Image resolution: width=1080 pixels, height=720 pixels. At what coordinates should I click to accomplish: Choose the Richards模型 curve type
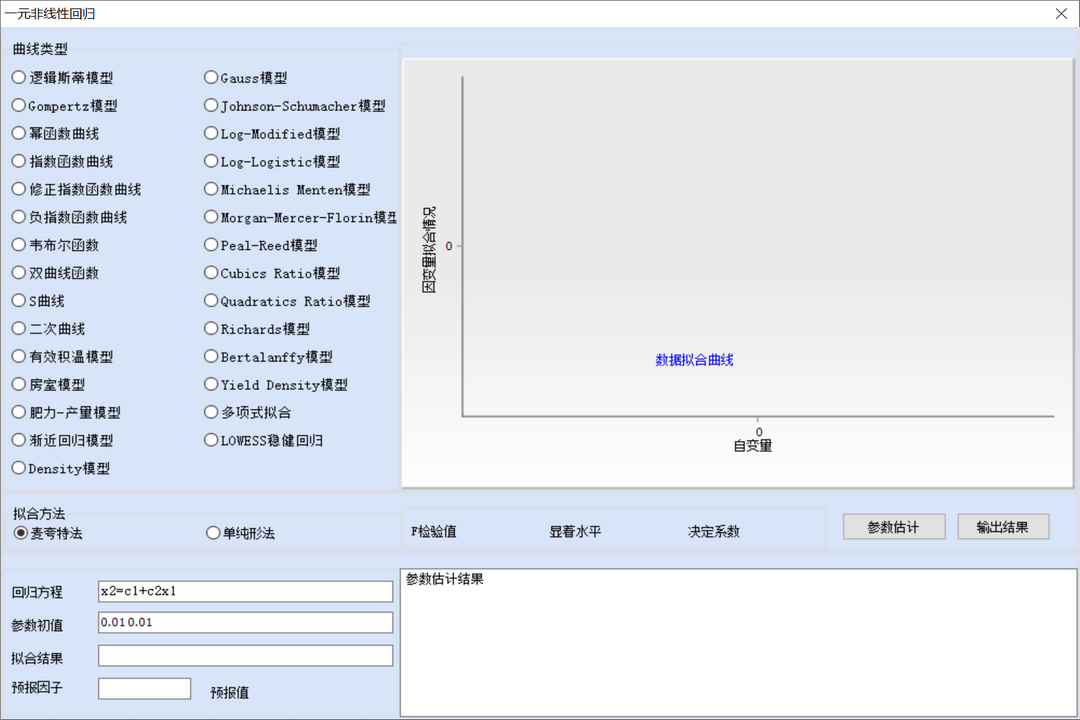(210, 328)
